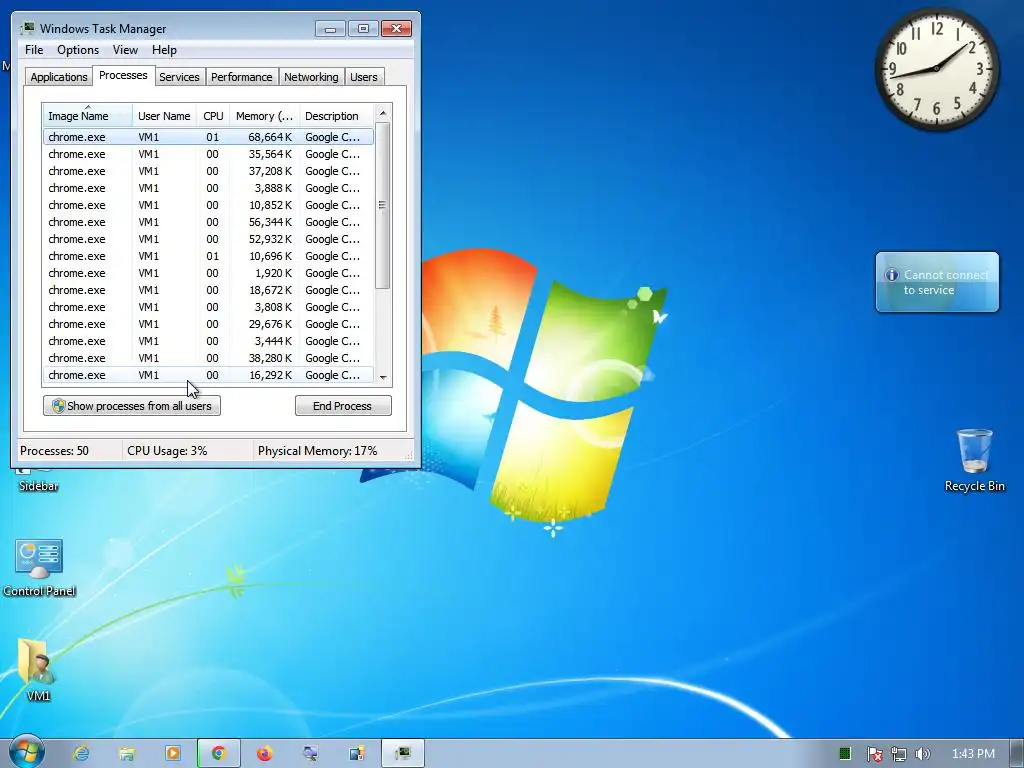Click the CPU Usage: 3% status text
This screenshot has height=768, width=1024.
pyautogui.click(x=167, y=451)
